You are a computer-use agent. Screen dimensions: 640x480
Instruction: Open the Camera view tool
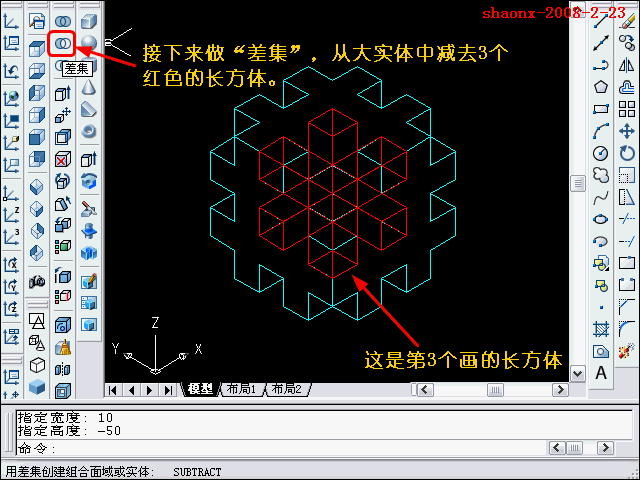[x=37, y=282]
